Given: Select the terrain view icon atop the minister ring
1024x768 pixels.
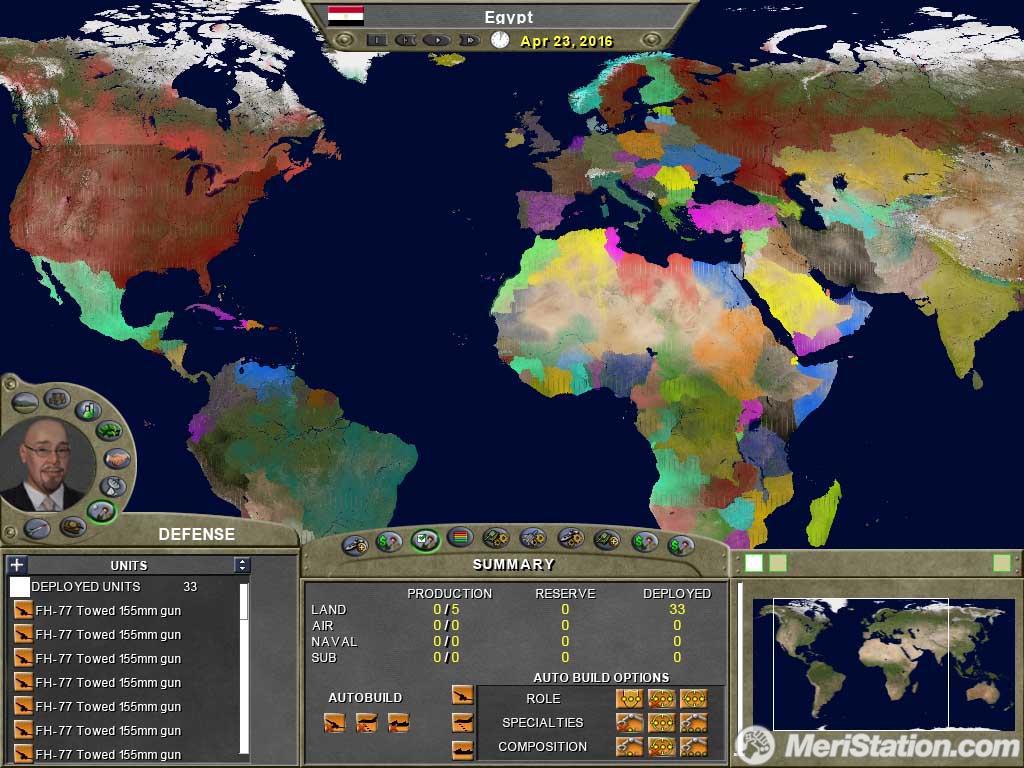Looking at the screenshot, I should tap(25, 399).
